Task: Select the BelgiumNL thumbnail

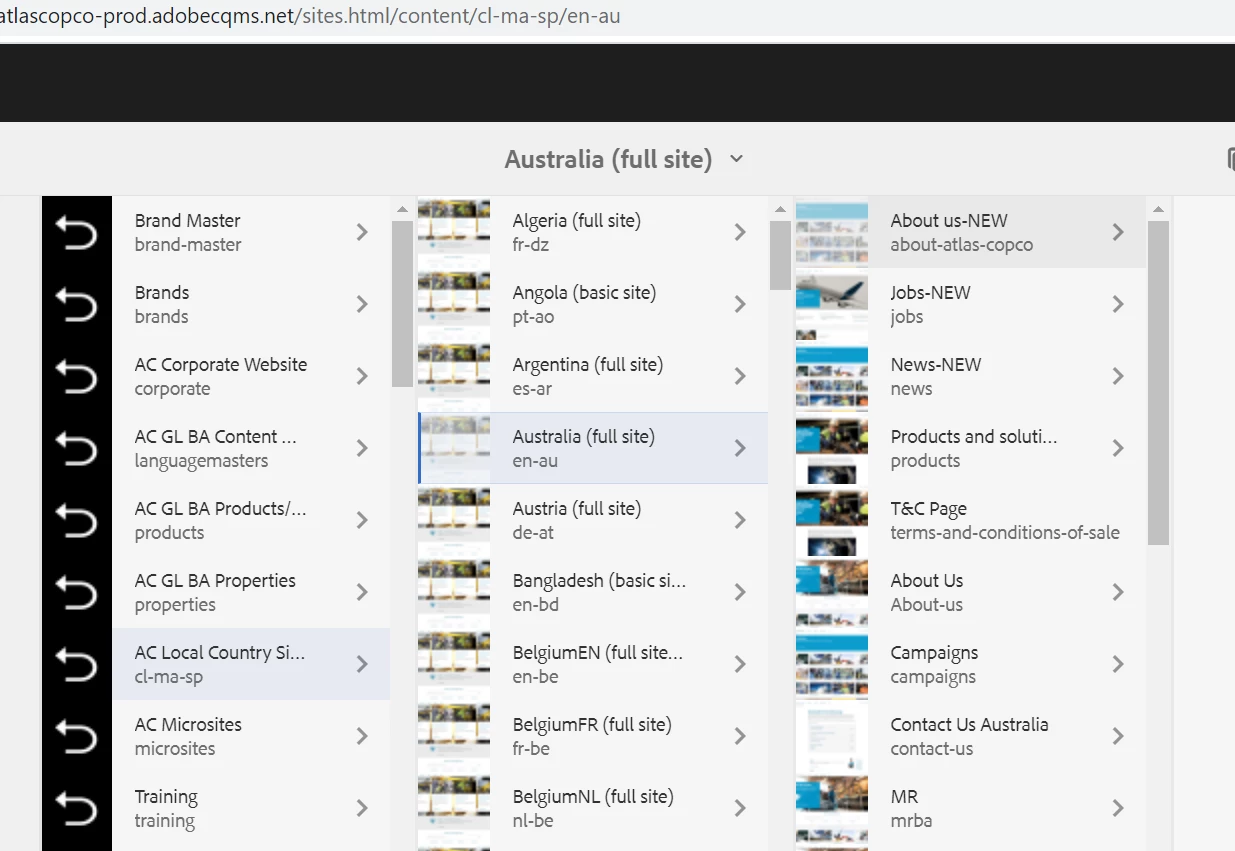Action: tap(454, 808)
